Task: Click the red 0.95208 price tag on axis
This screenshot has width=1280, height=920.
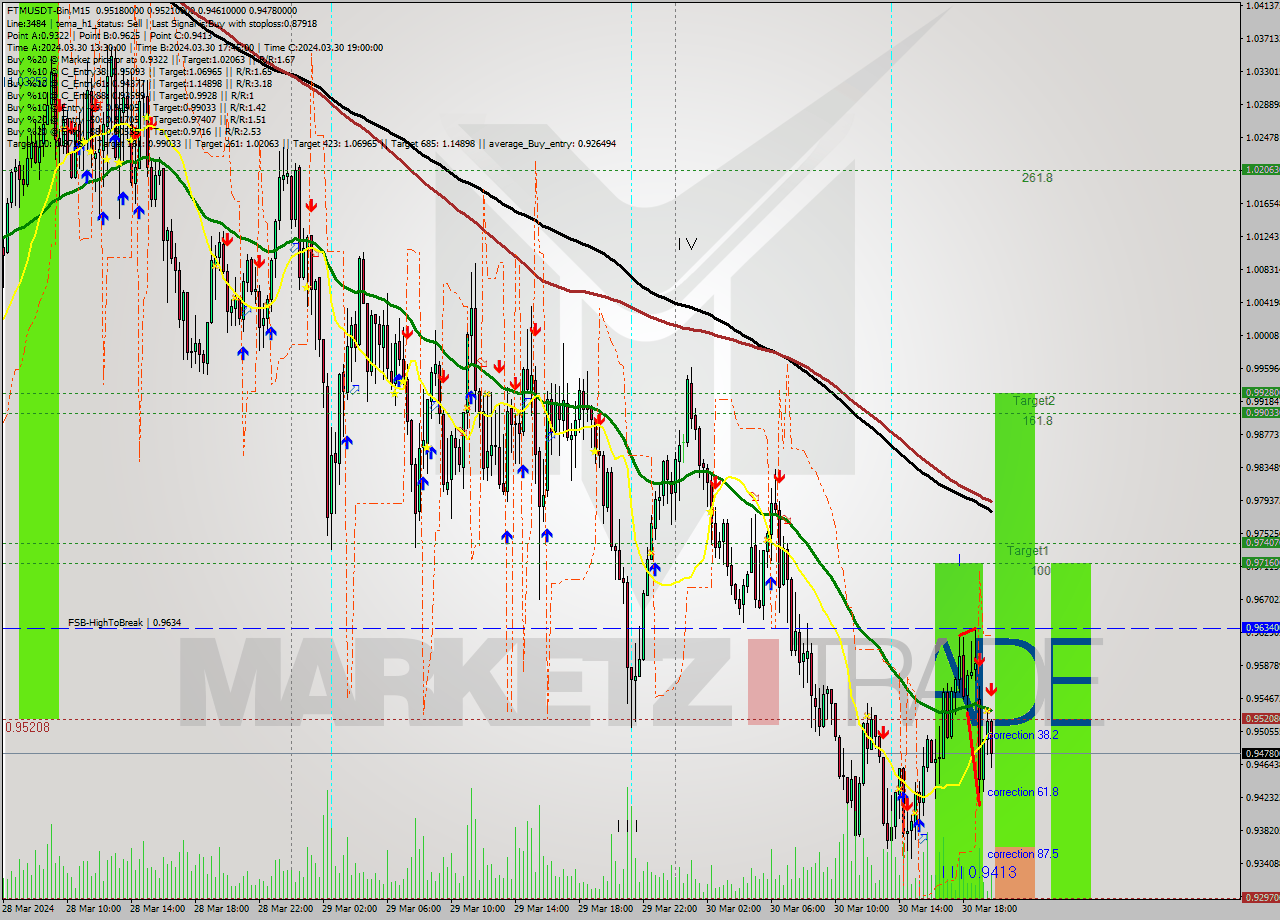Action: point(1260,718)
